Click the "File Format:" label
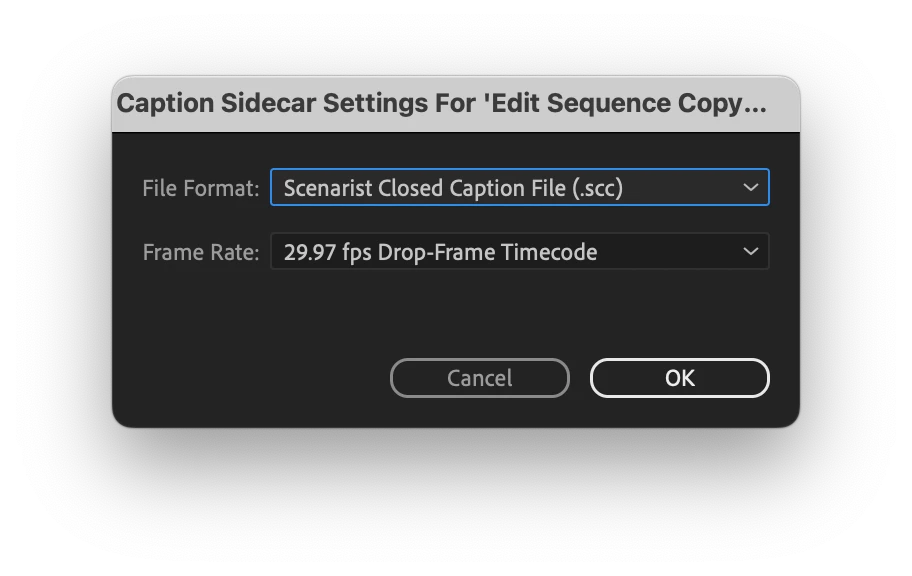The width and height of the screenshot is (912, 576). 201,188
